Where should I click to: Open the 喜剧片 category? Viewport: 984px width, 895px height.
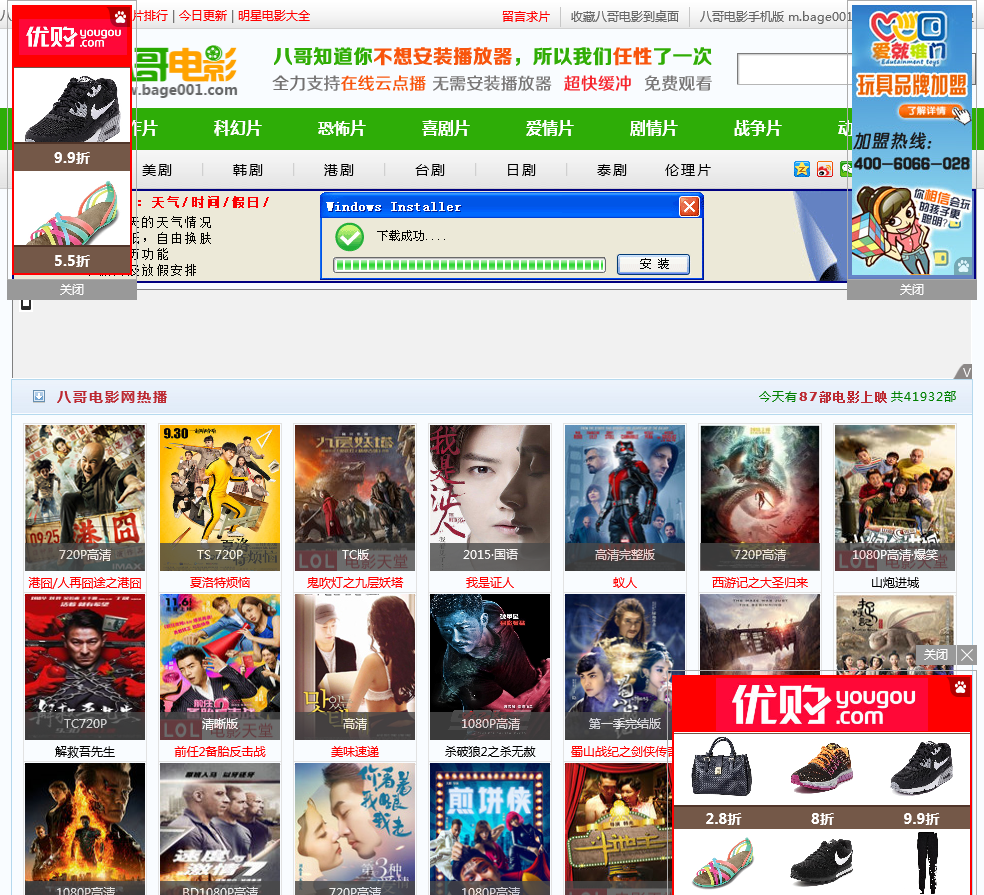tap(446, 129)
